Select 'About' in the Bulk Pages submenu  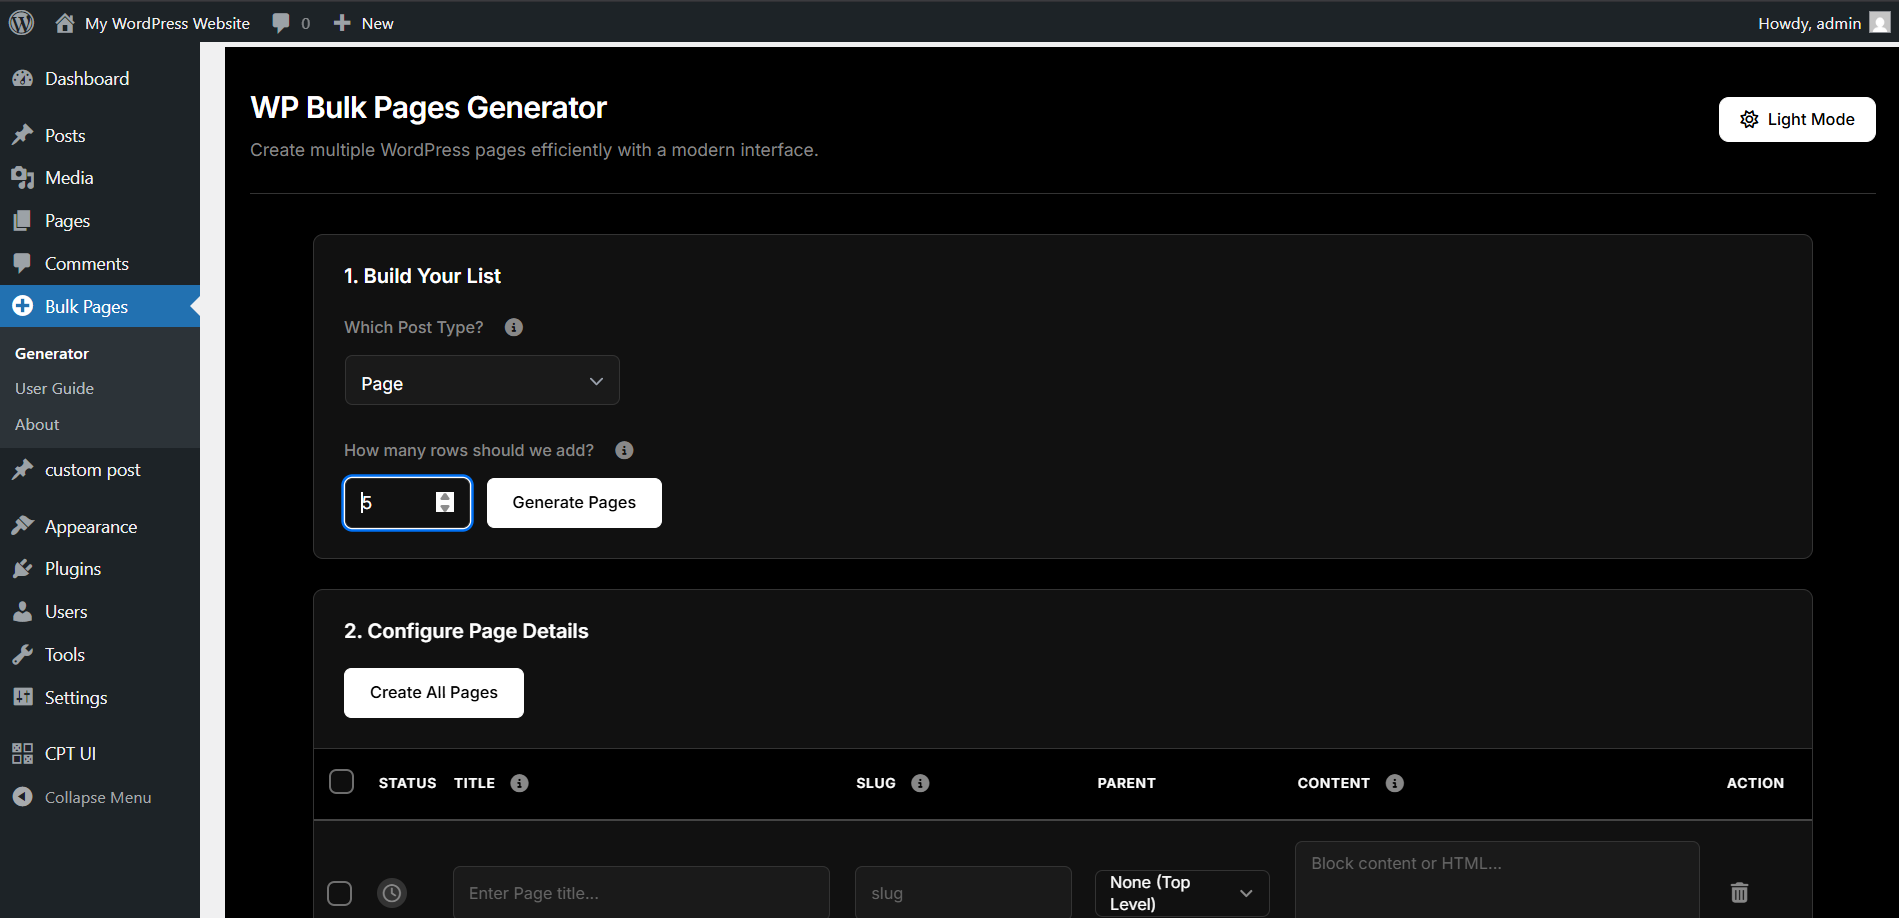click(36, 424)
